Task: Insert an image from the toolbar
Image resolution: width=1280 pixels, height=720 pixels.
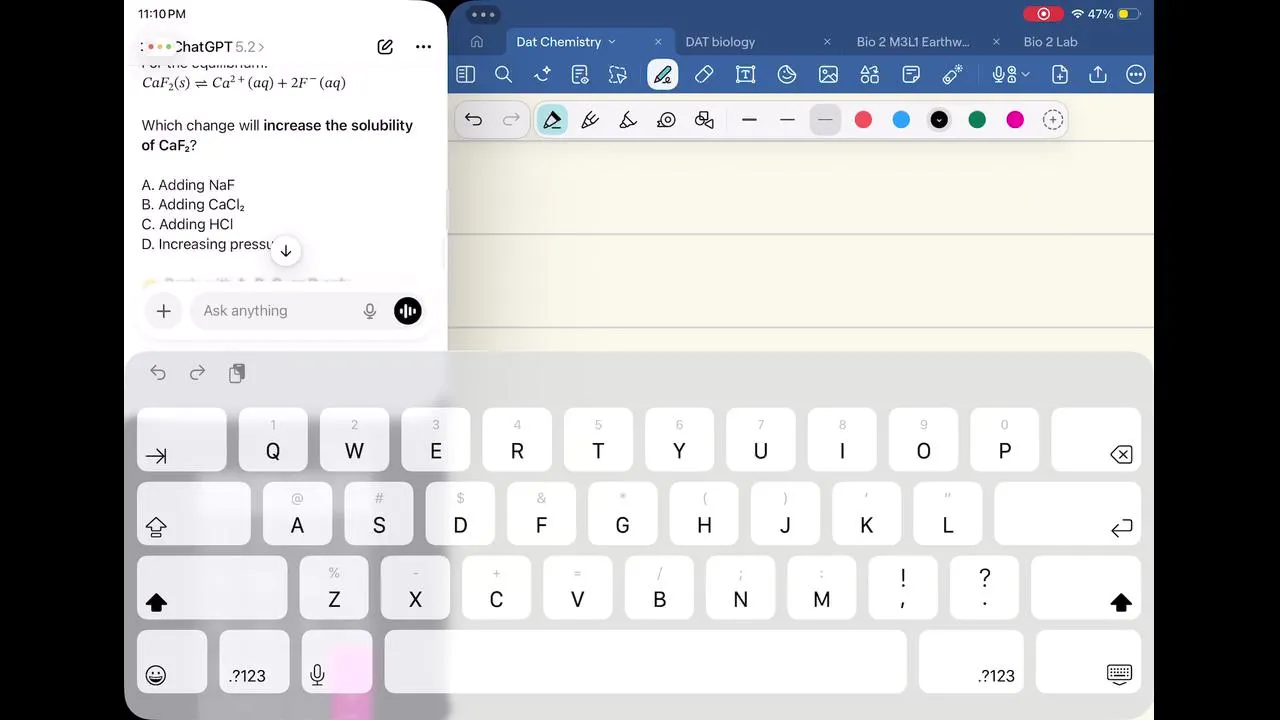Action: (828, 75)
